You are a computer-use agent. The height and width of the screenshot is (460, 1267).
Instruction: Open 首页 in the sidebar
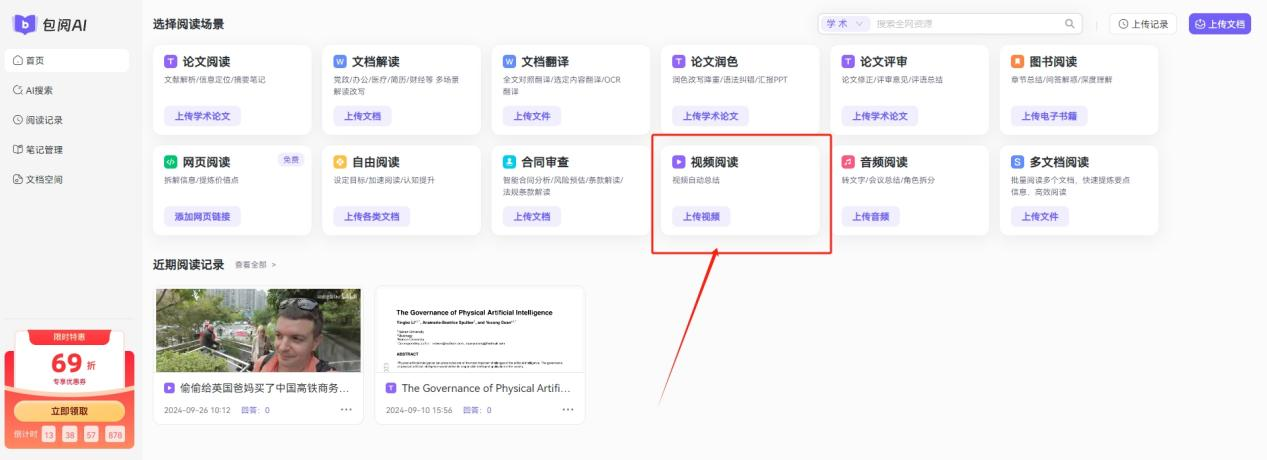tap(66, 60)
